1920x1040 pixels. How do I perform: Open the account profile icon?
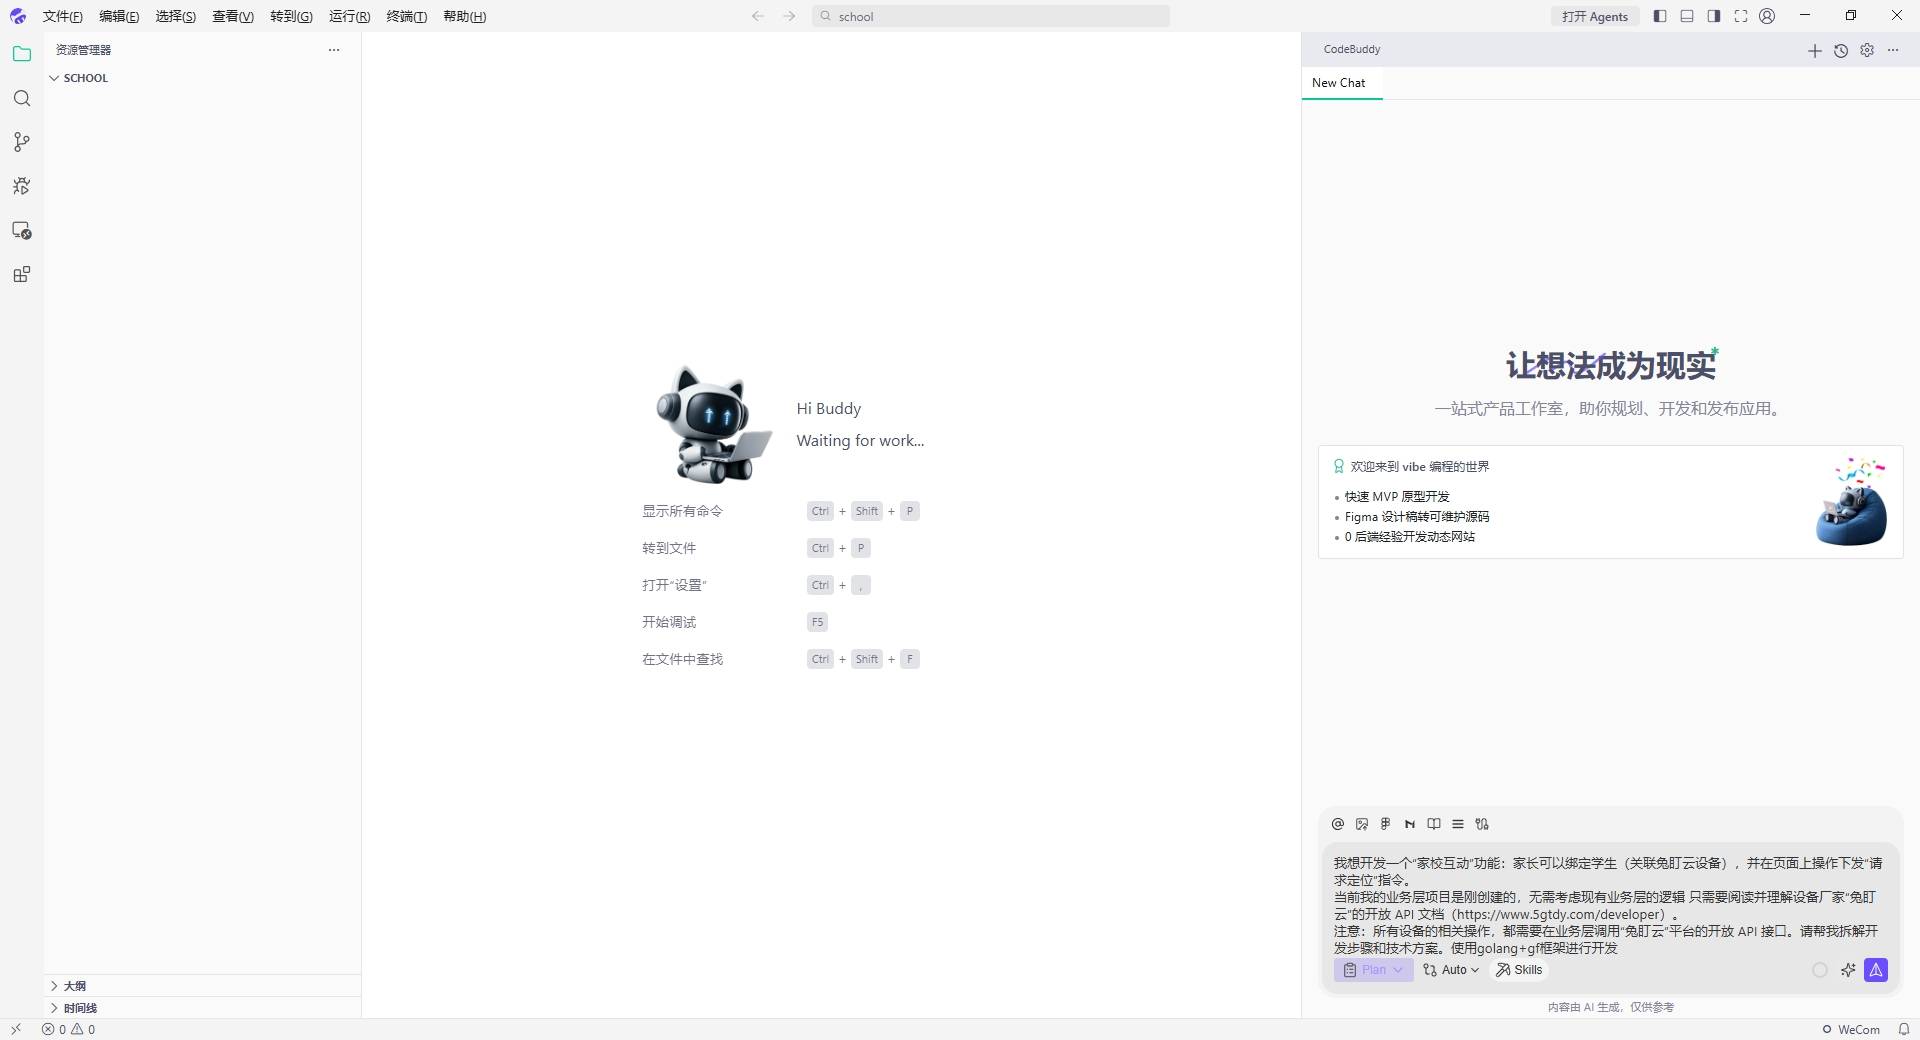(1767, 16)
